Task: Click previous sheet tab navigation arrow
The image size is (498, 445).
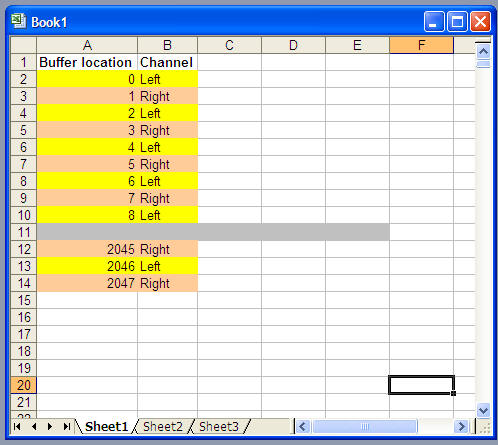Action: coord(34,427)
